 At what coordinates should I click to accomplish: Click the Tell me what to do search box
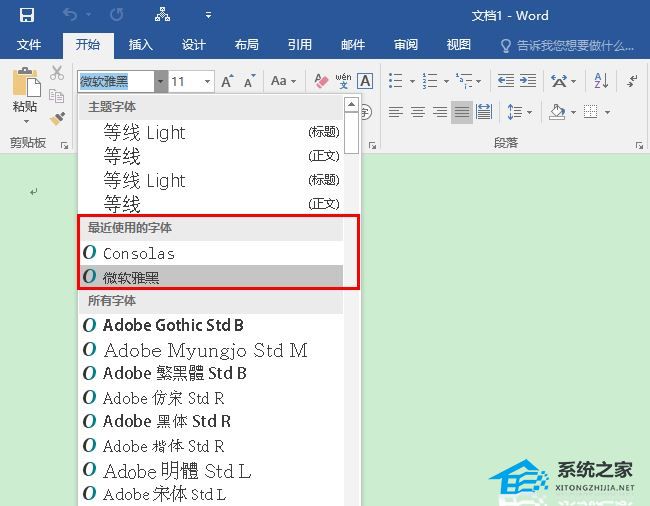567,45
